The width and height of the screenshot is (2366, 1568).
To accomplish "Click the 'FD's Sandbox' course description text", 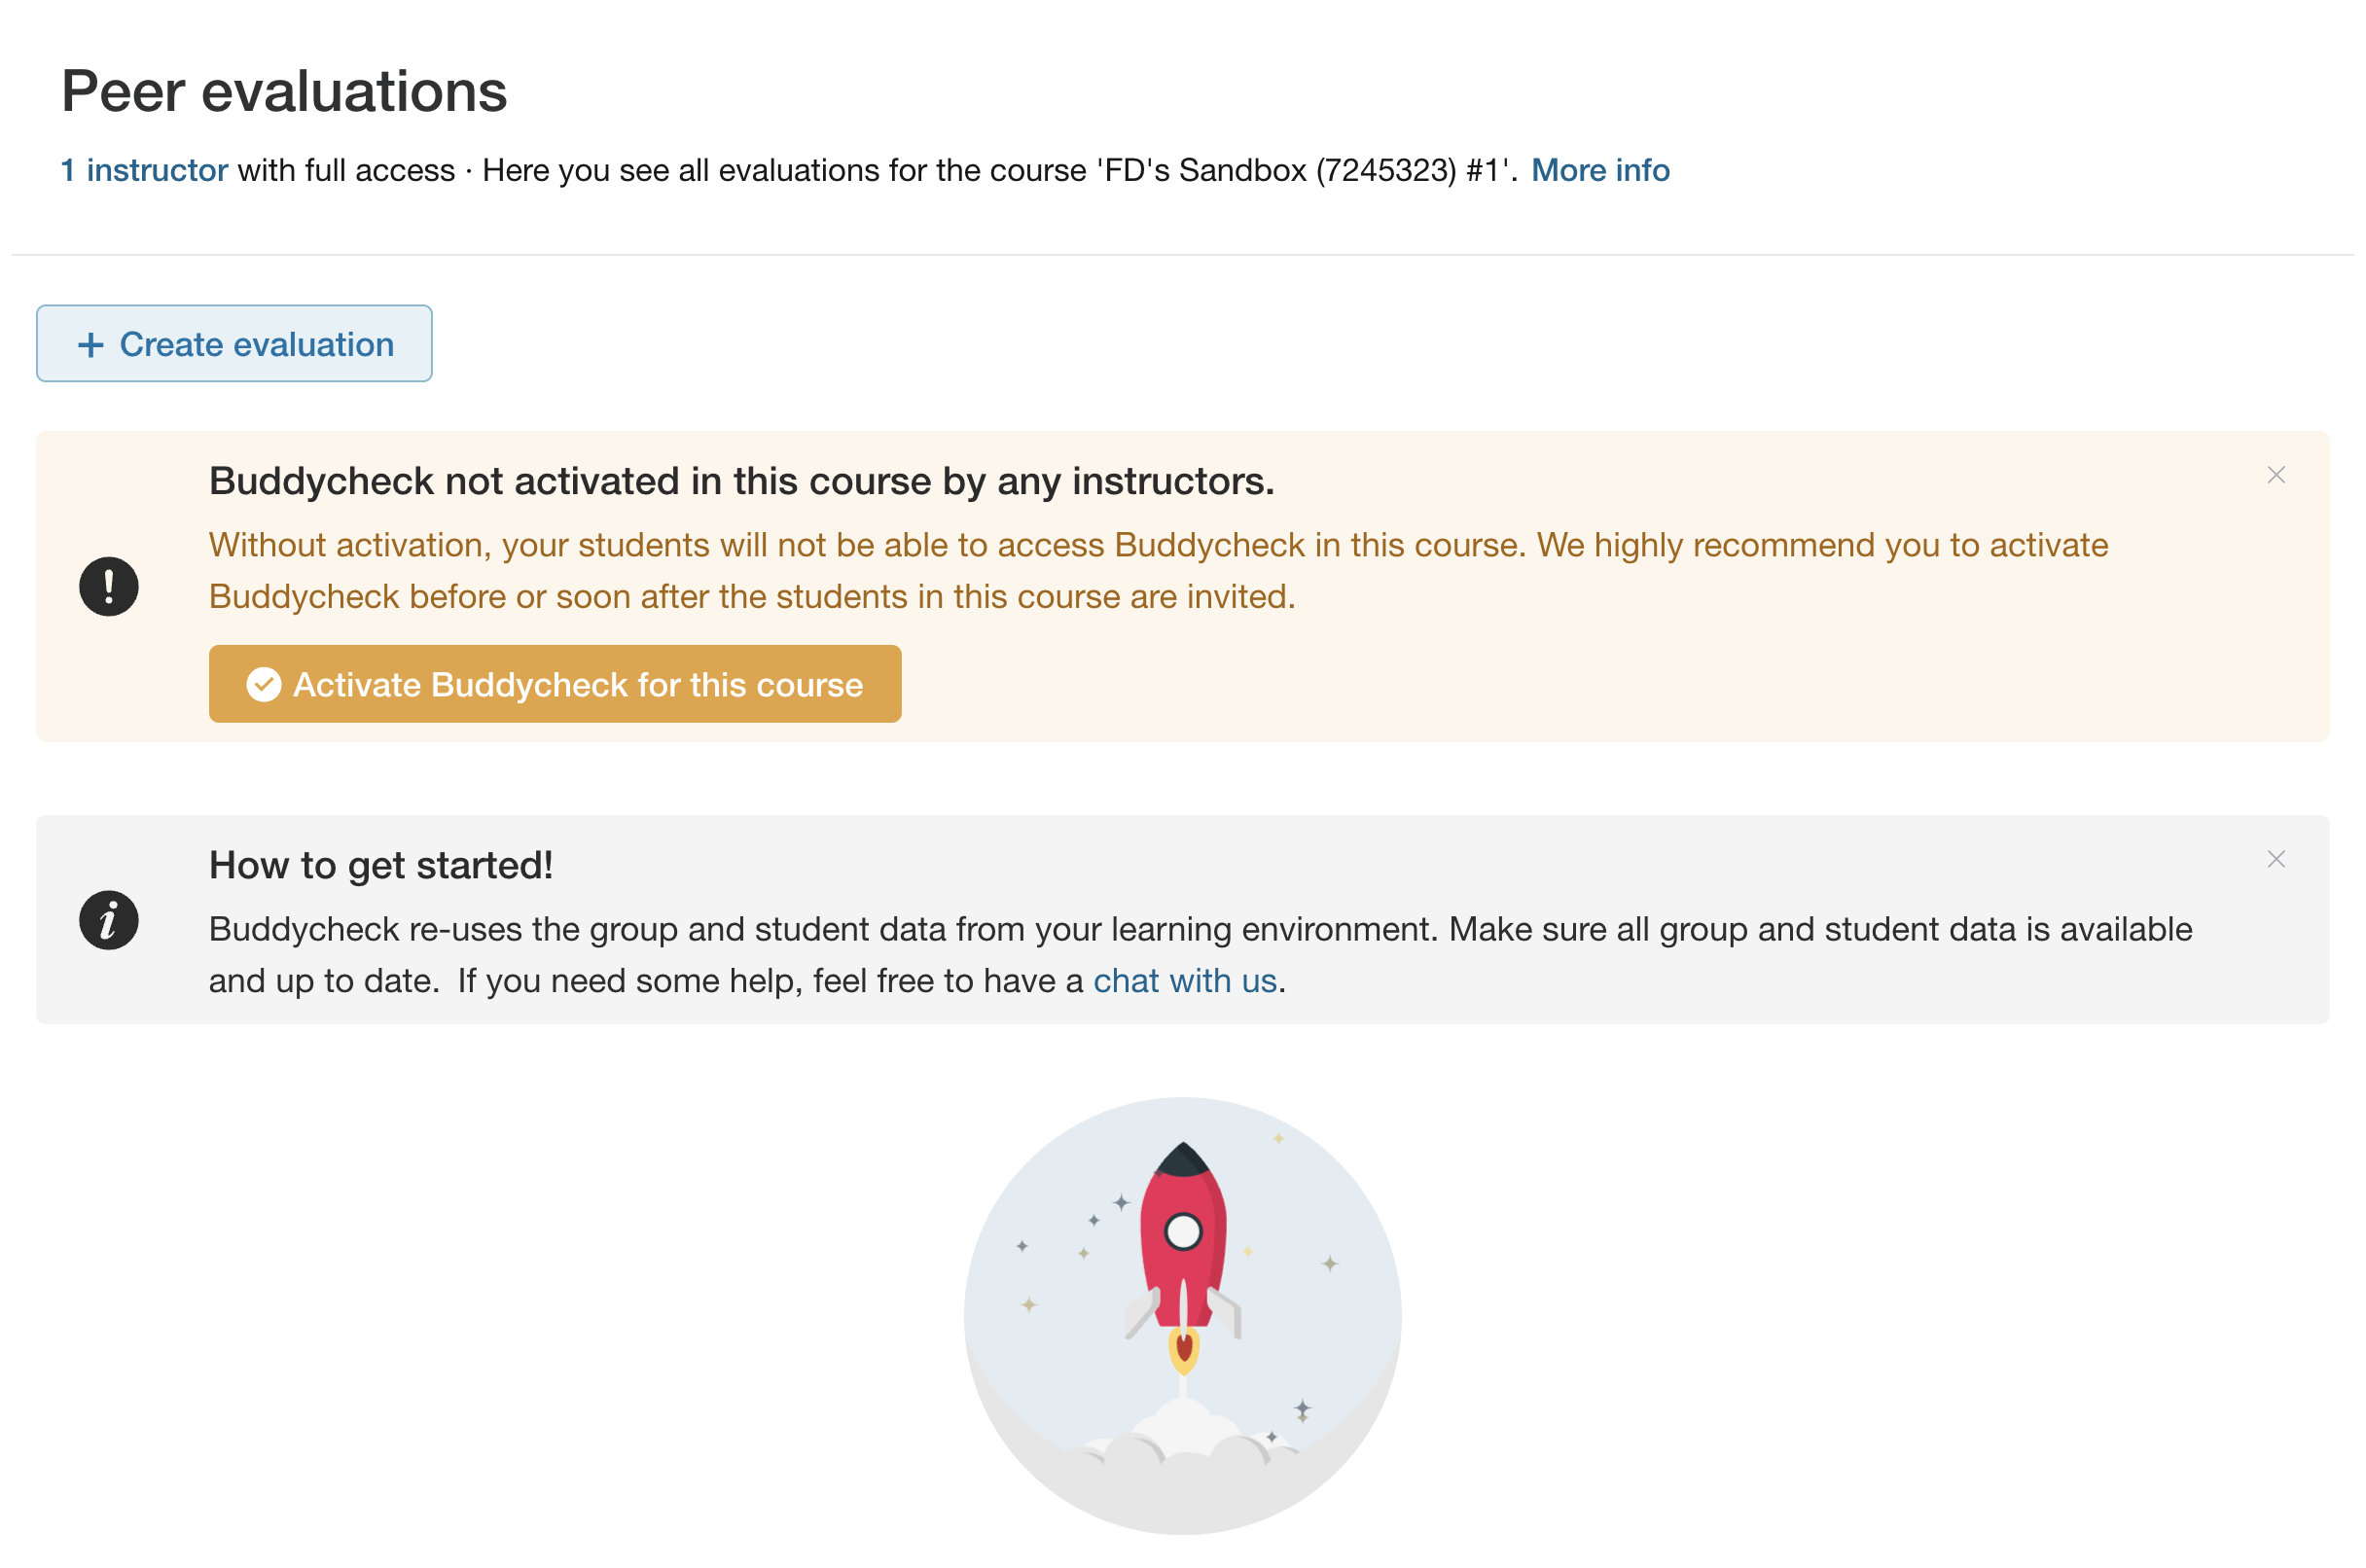I will [1000, 170].
